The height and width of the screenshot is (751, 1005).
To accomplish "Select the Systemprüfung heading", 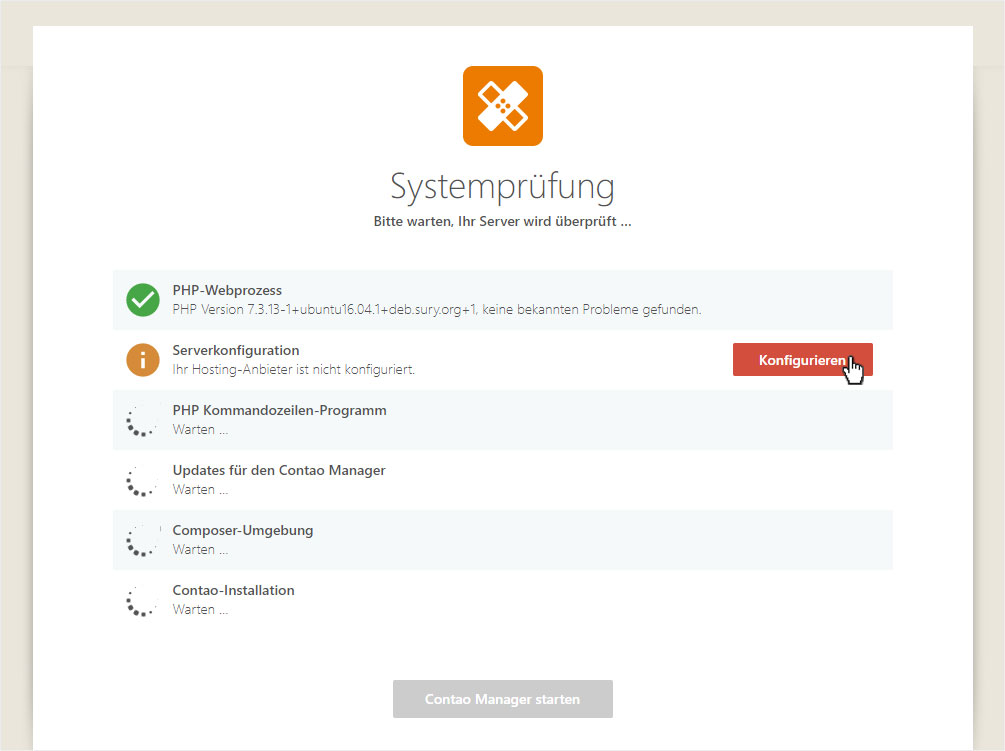I will click(502, 188).
